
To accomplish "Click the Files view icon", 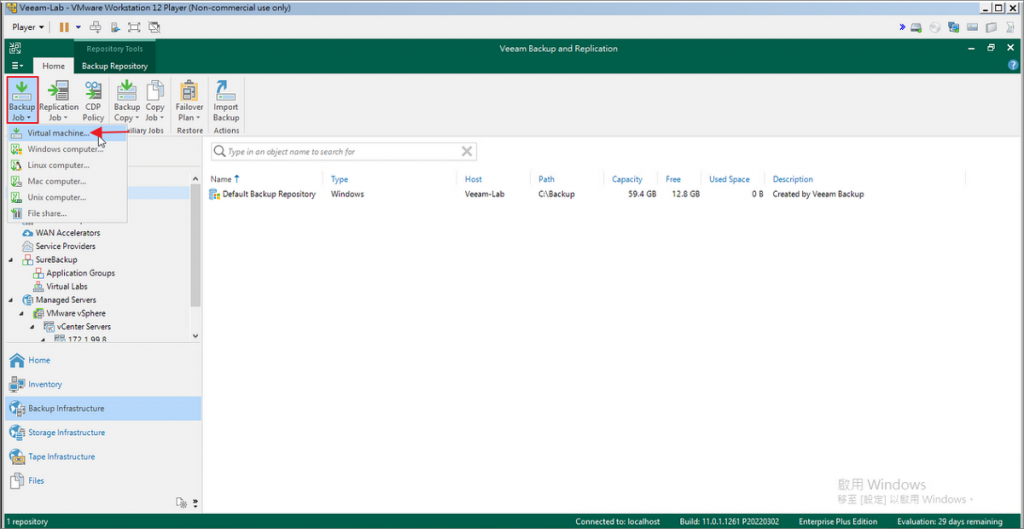I will tap(17, 481).
